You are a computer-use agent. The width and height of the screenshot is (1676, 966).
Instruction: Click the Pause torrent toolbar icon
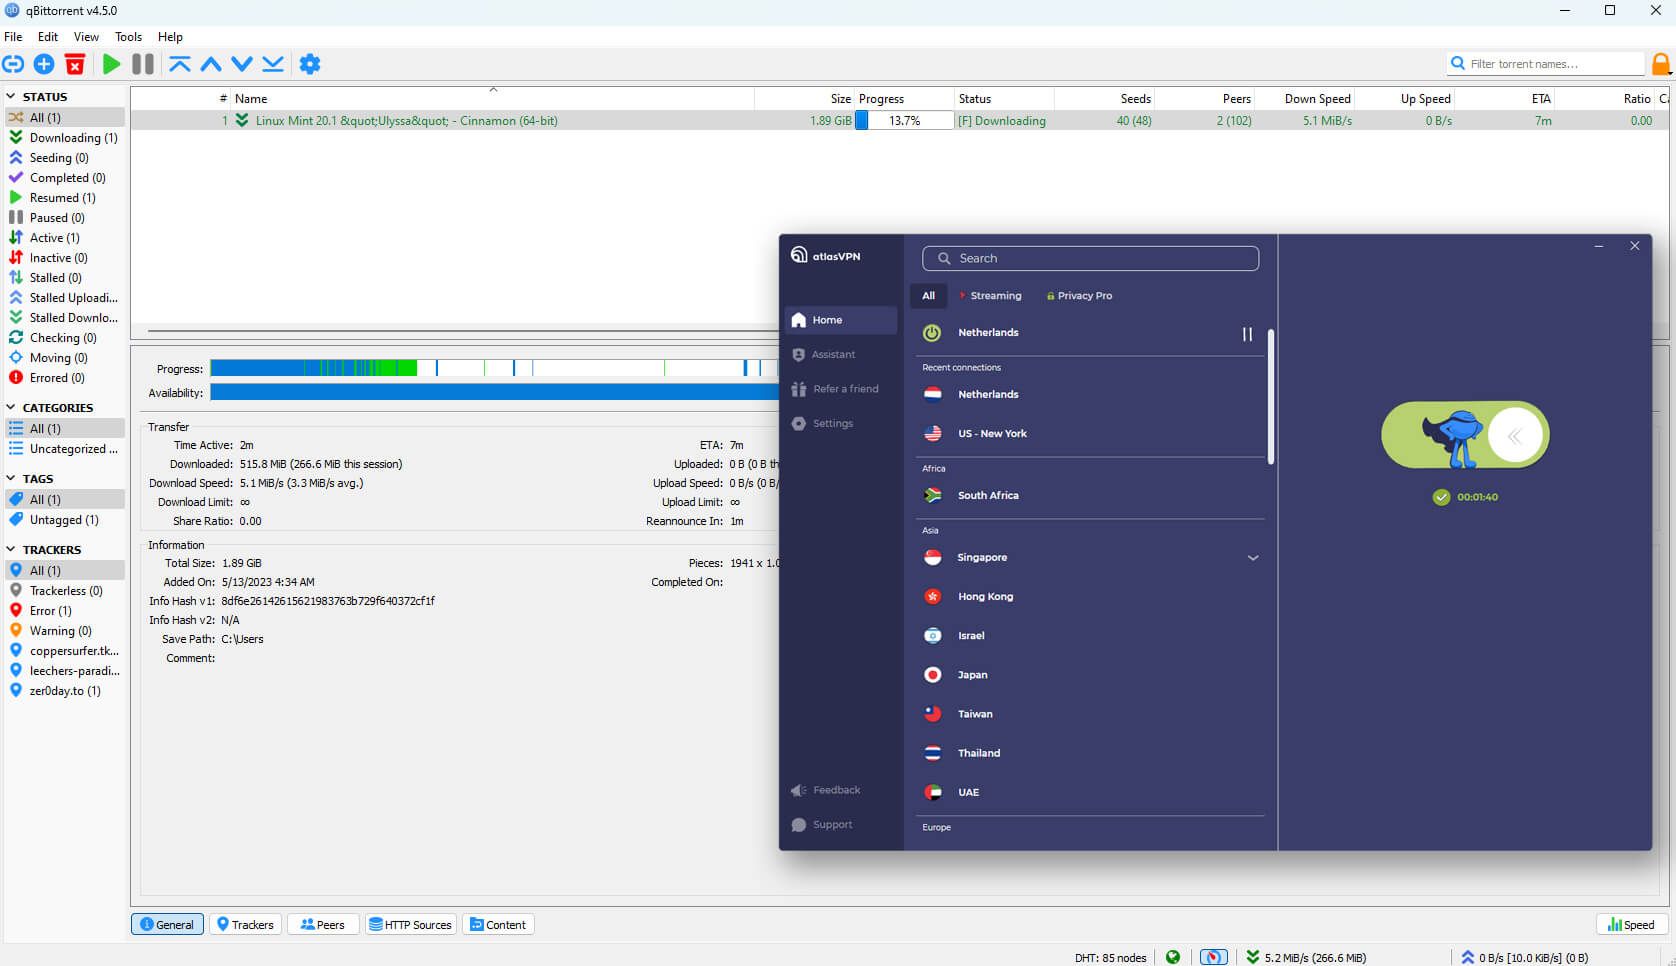143,64
